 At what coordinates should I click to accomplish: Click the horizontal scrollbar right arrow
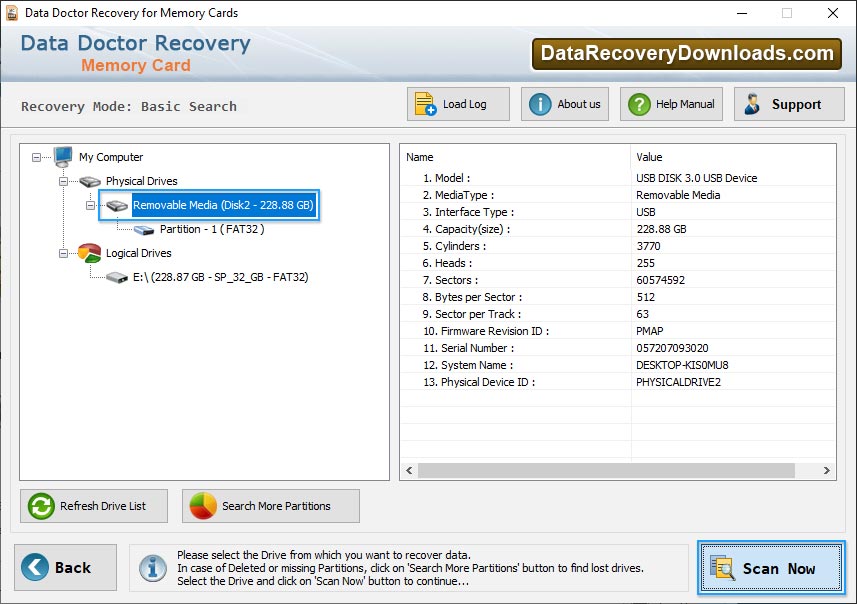click(x=826, y=471)
